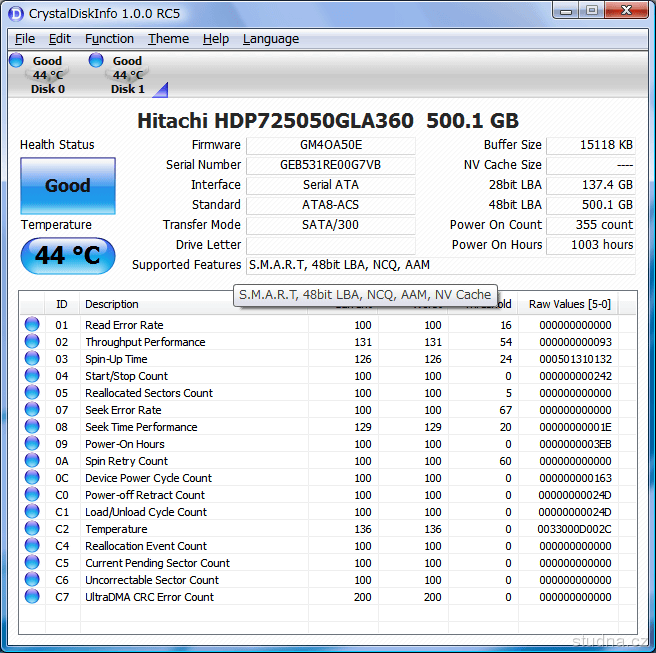The height and width of the screenshot is (653, 656).
Task: Click the 44 °C temperature button
Action: [x=68, y=256]
